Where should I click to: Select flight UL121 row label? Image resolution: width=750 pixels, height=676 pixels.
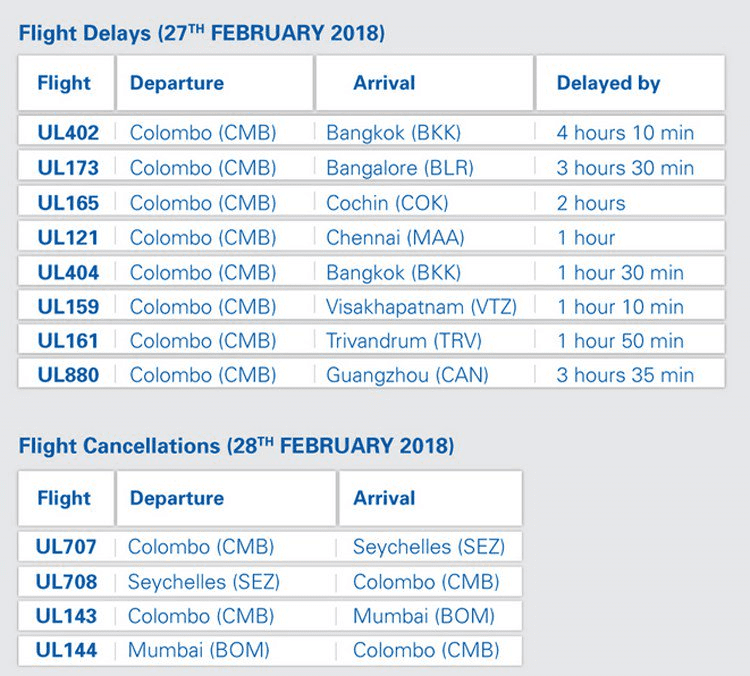tap(68, 238)
